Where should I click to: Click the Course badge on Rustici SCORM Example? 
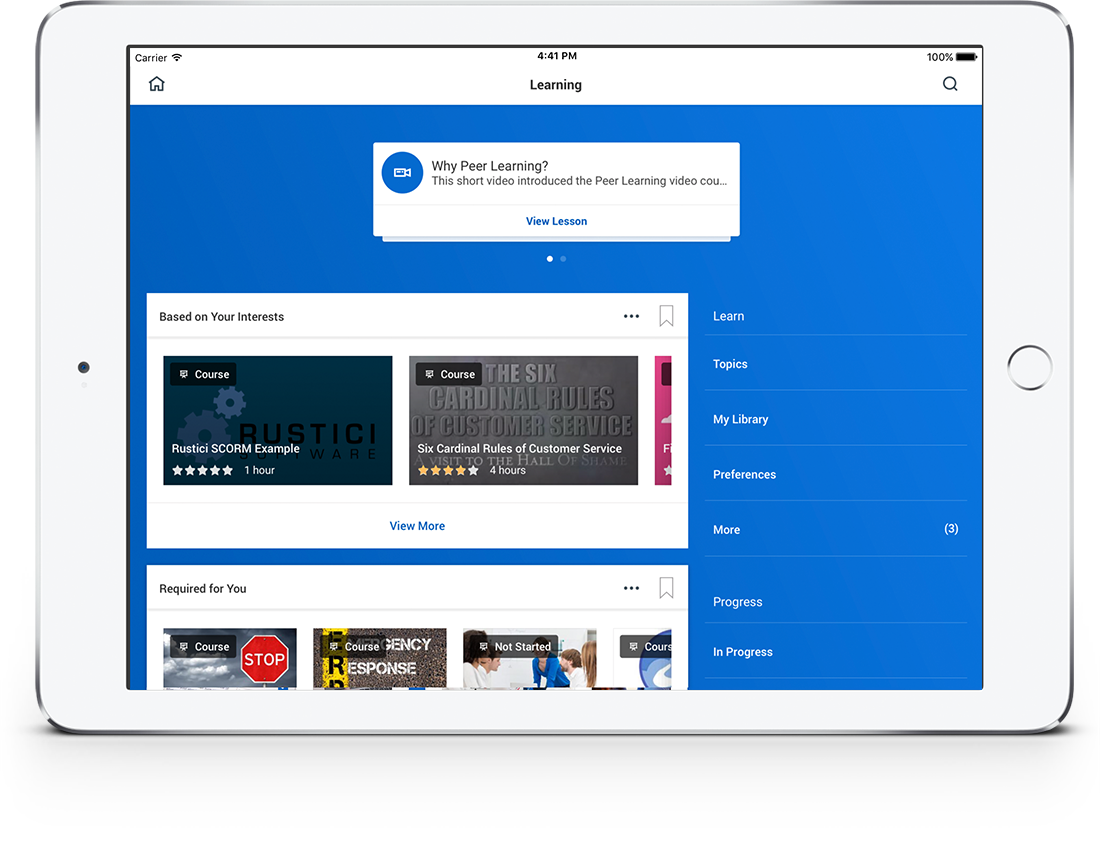point(203,374)
